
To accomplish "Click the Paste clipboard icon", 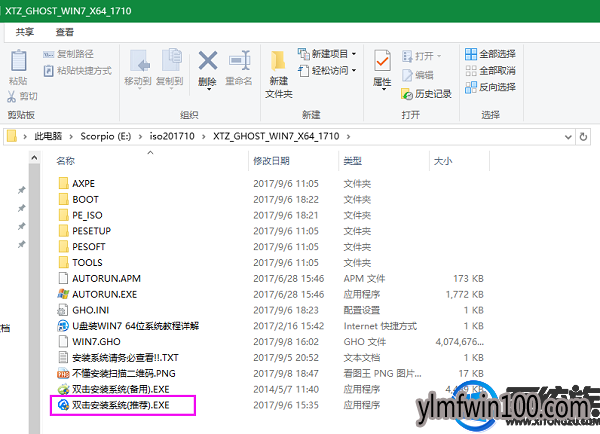I will (x=18, y=60).
